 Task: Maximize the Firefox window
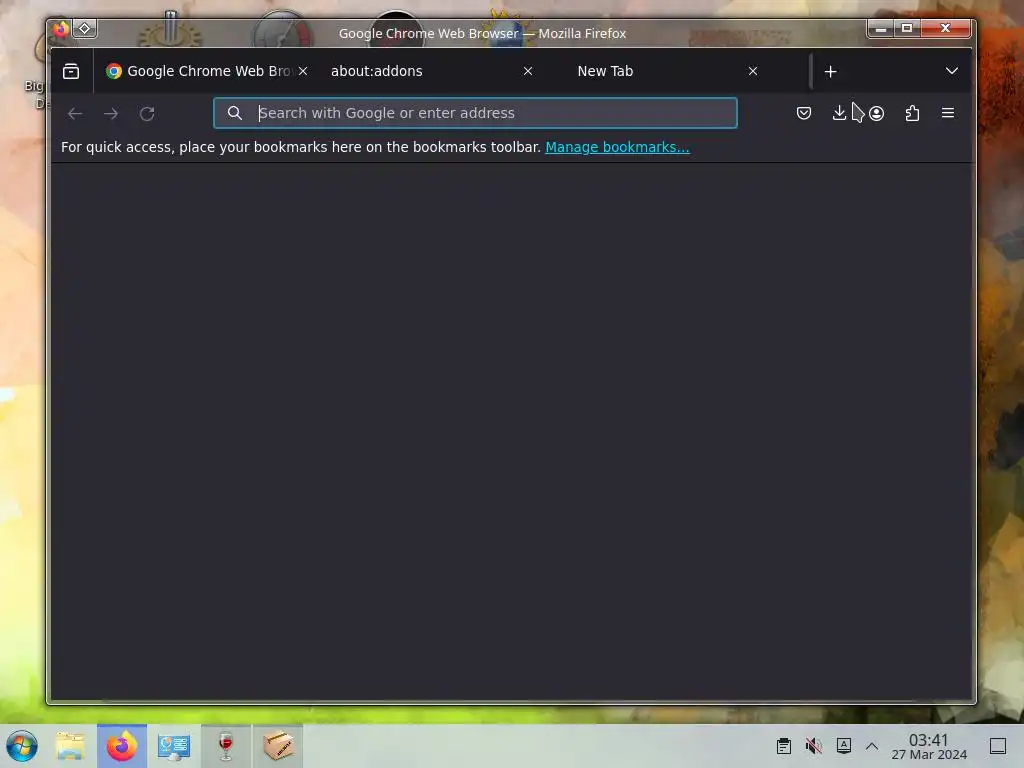[906, 28]
